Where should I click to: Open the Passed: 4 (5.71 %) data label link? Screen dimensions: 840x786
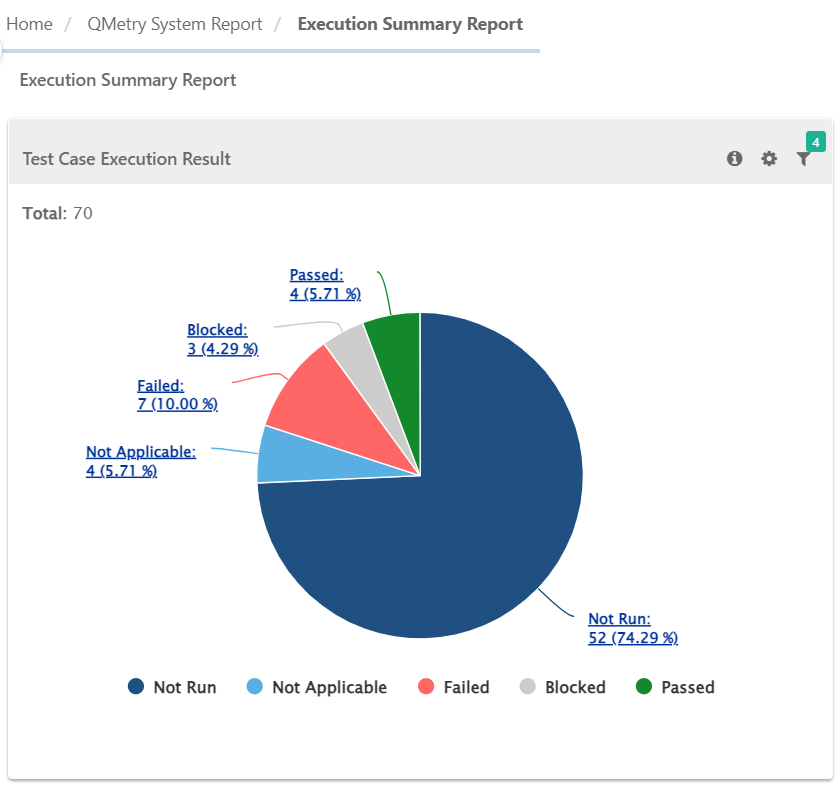(325, 284)
